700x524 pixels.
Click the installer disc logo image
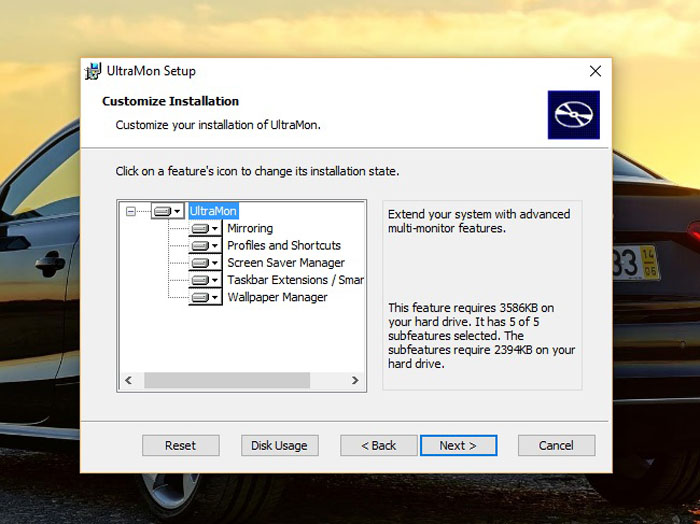click(x=574, y=115)
